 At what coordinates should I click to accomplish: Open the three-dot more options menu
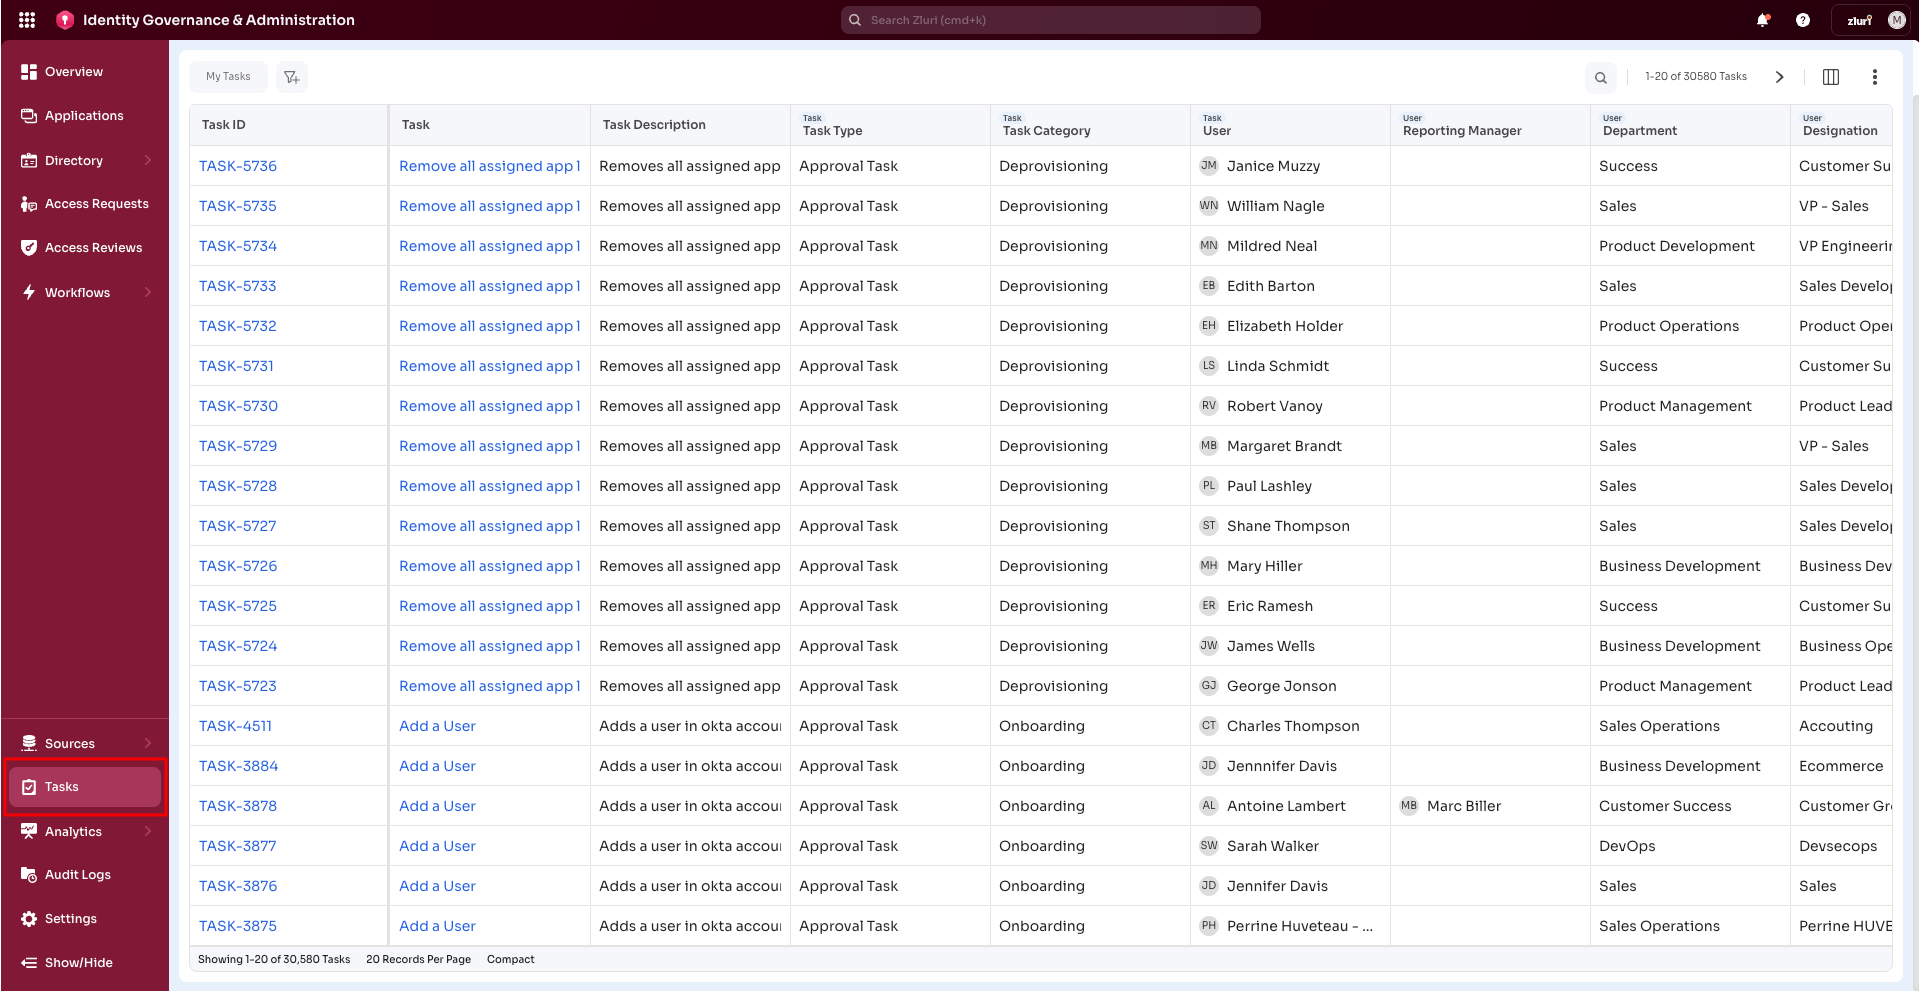click(1875, 76)
